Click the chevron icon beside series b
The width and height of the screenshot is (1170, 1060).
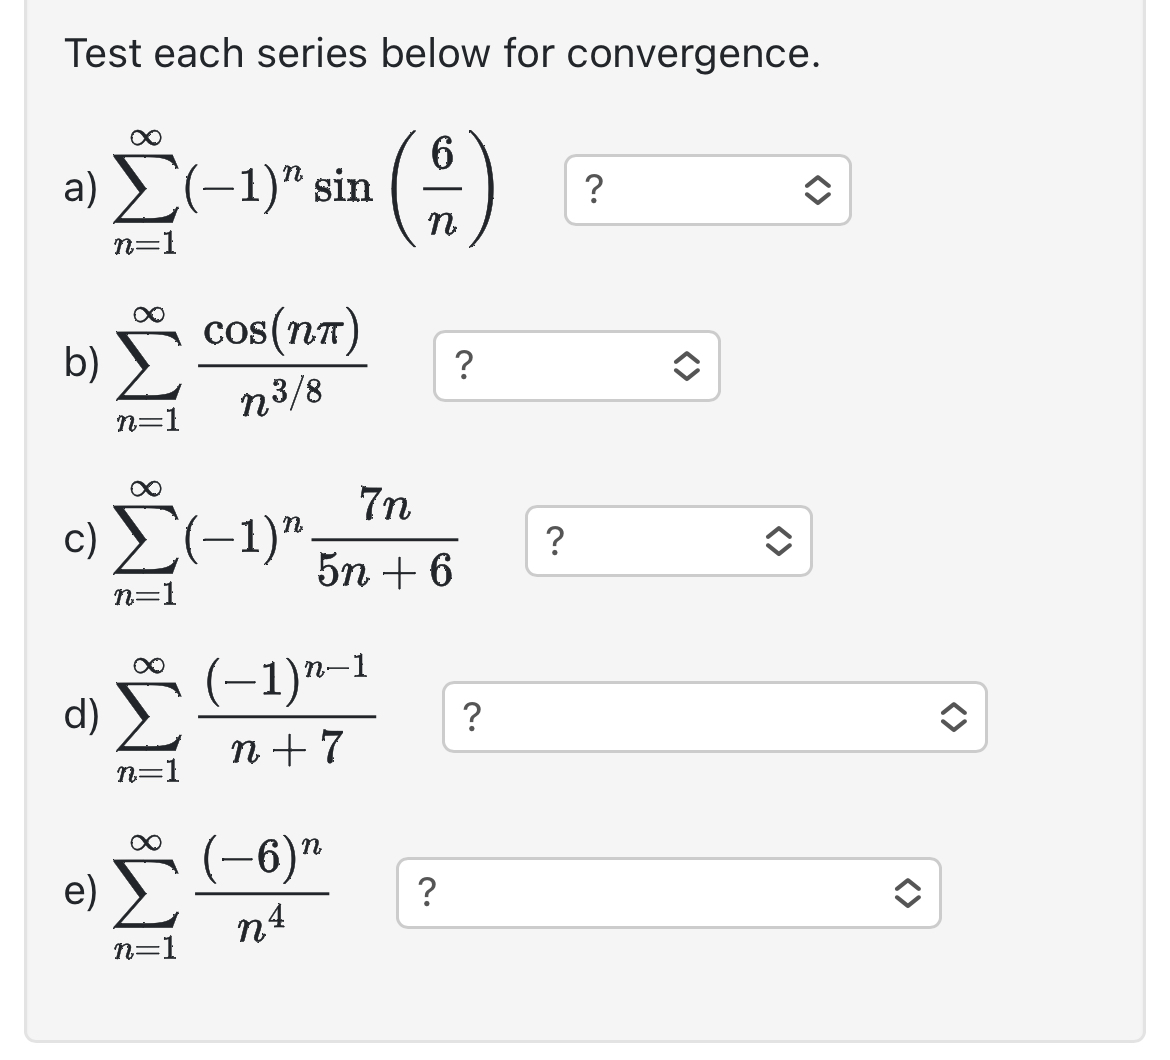click(688, 367)
